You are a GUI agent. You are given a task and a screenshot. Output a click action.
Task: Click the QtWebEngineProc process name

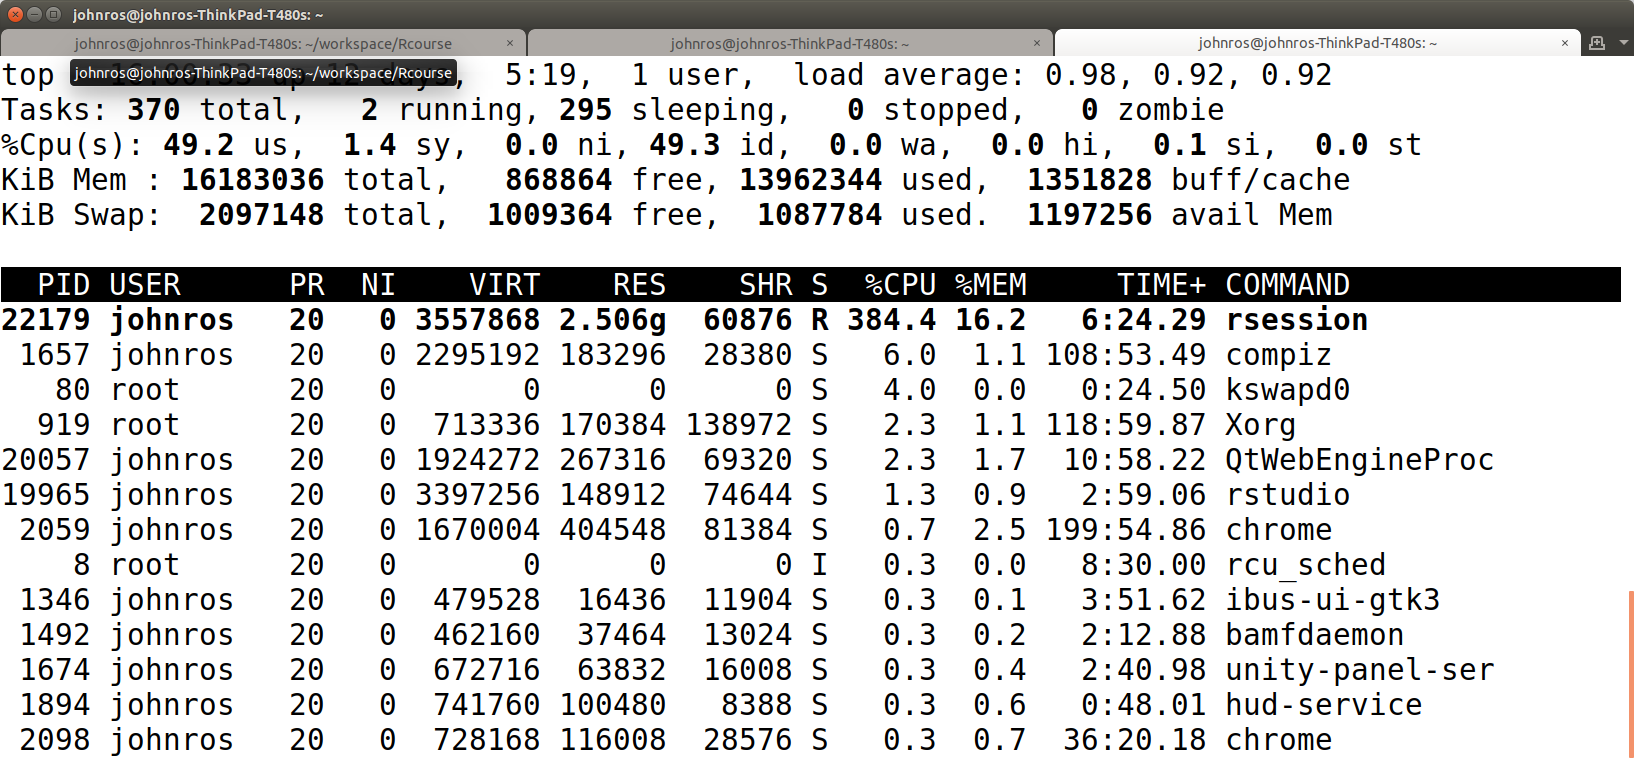point(1359,460)
